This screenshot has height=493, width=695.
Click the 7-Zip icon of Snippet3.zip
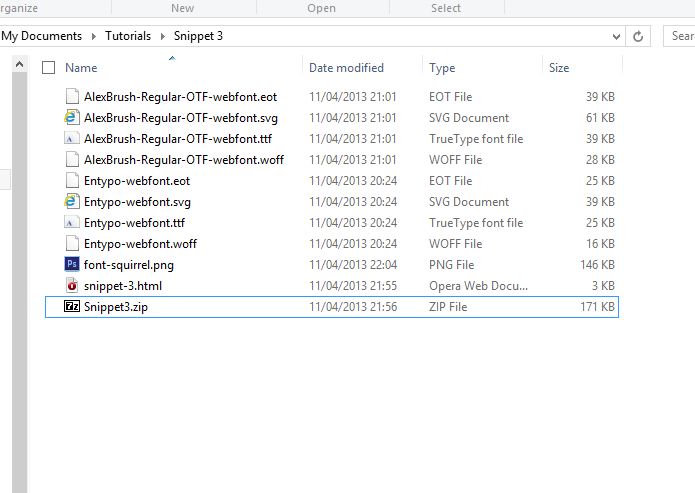pyautogui.click(x=72, y=306)
